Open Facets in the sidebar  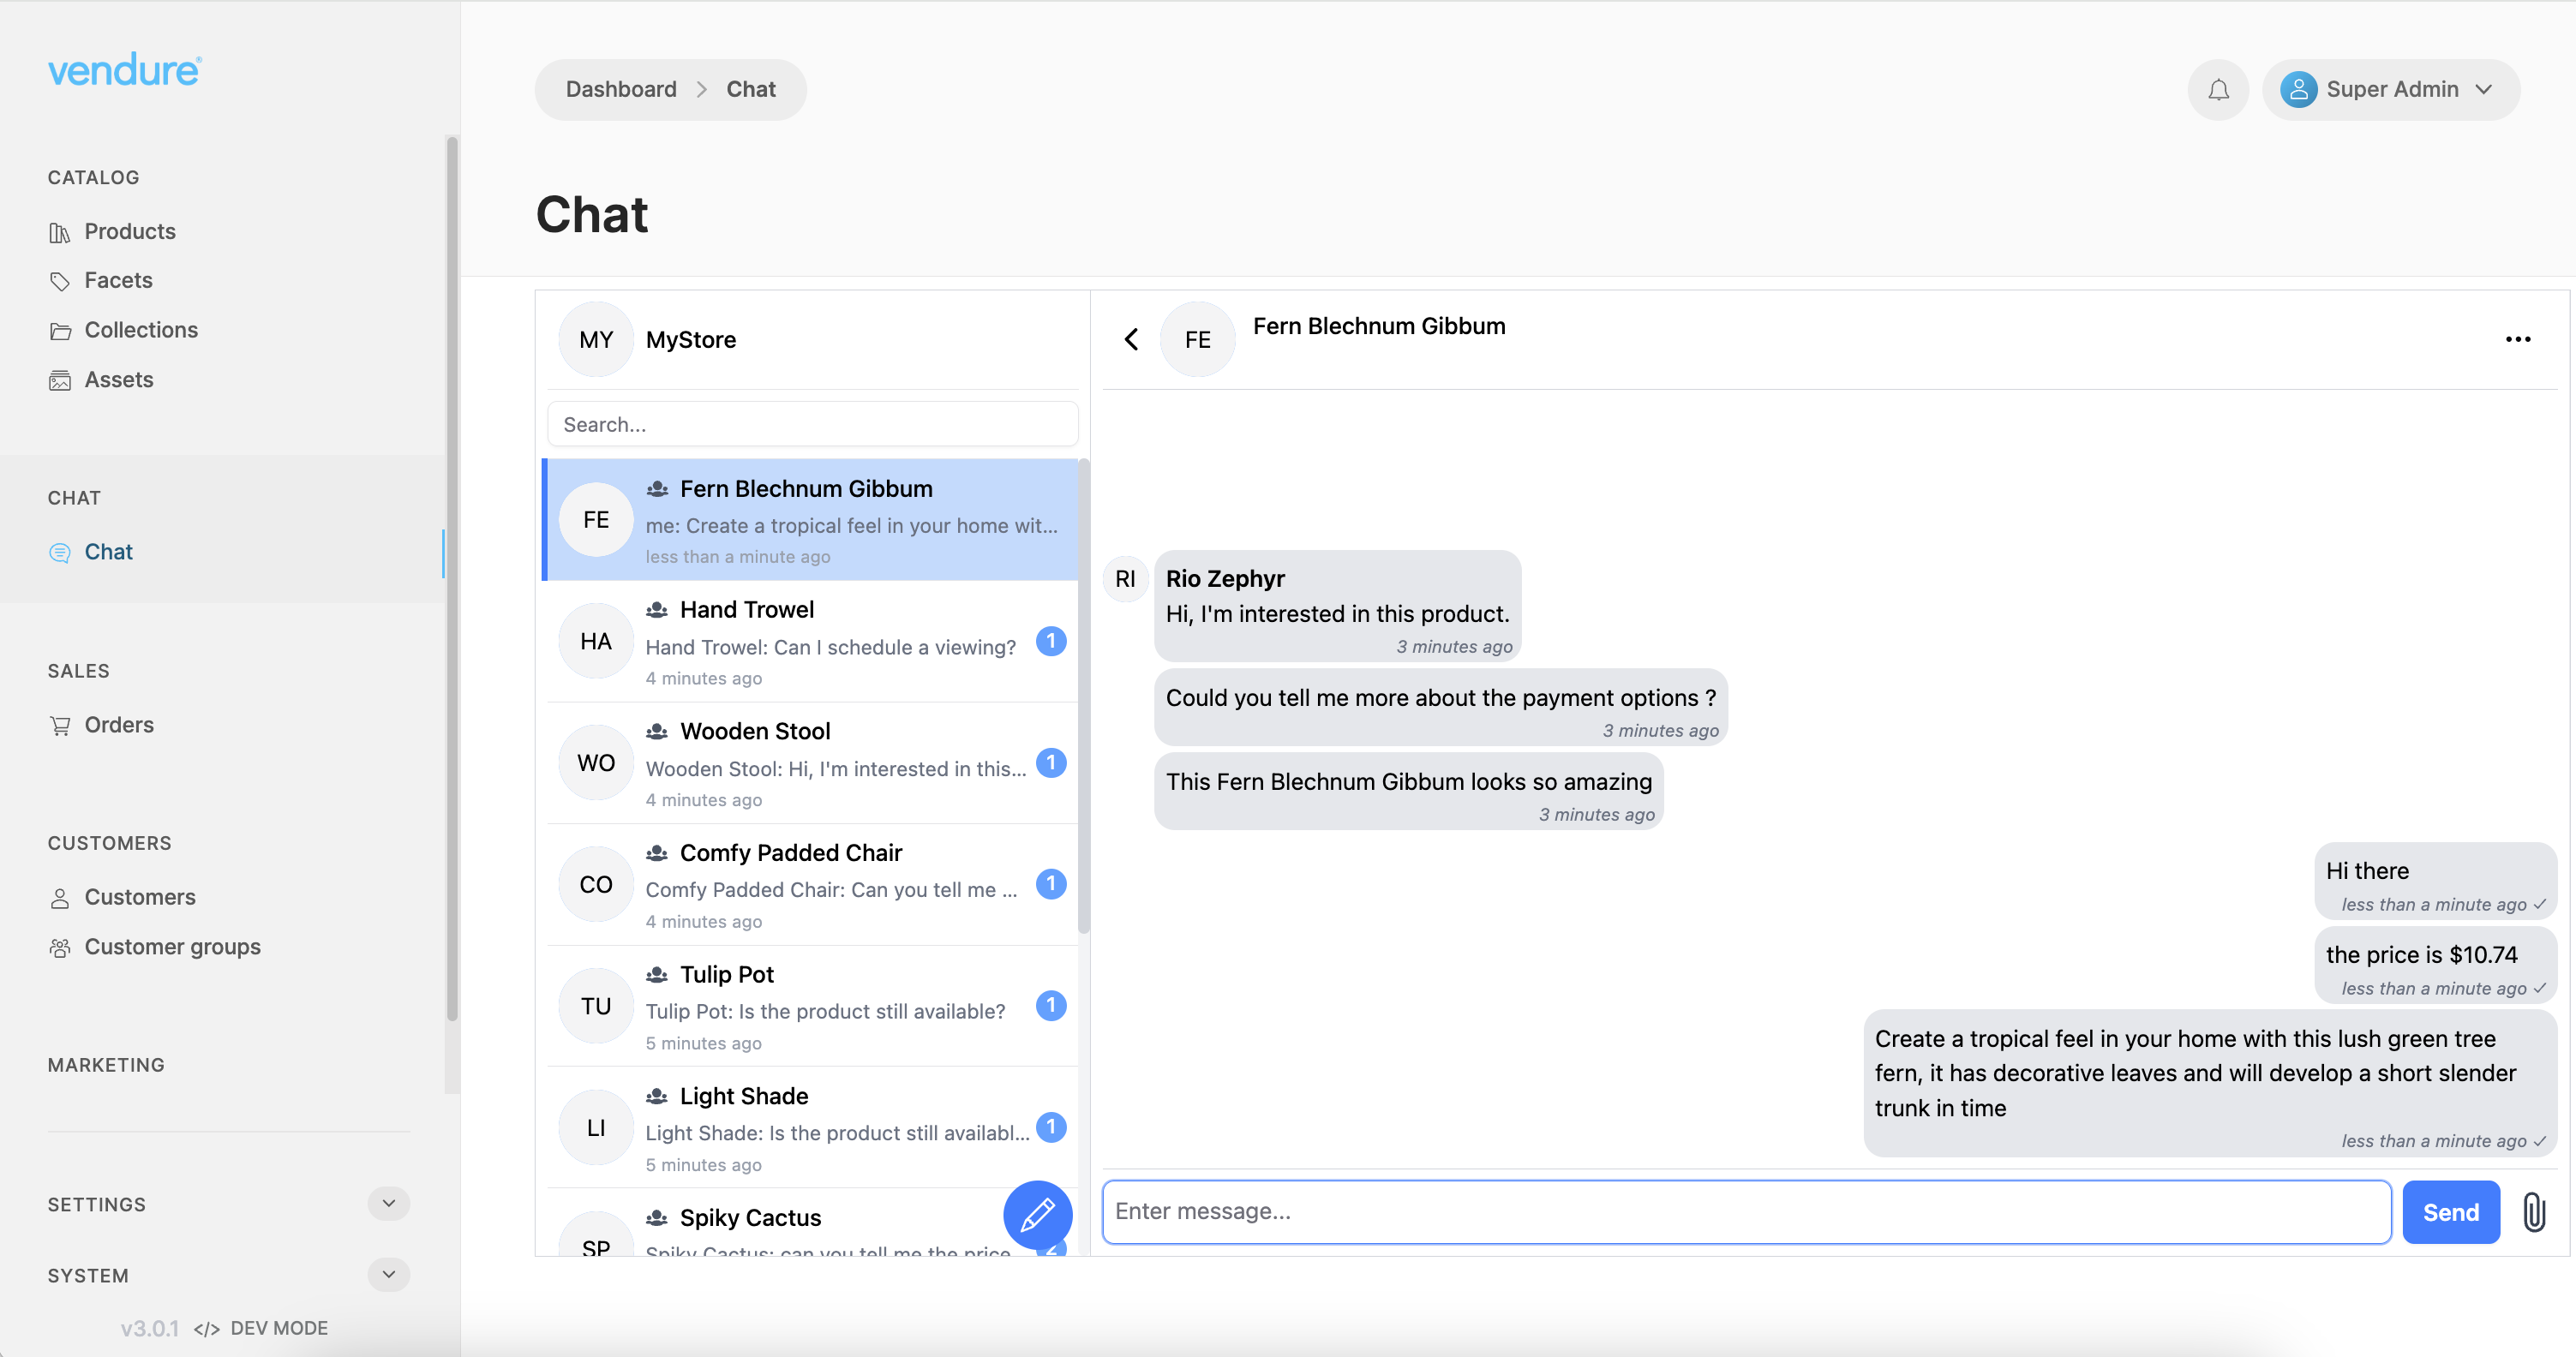pyautogui.click(x=118, y=280)
